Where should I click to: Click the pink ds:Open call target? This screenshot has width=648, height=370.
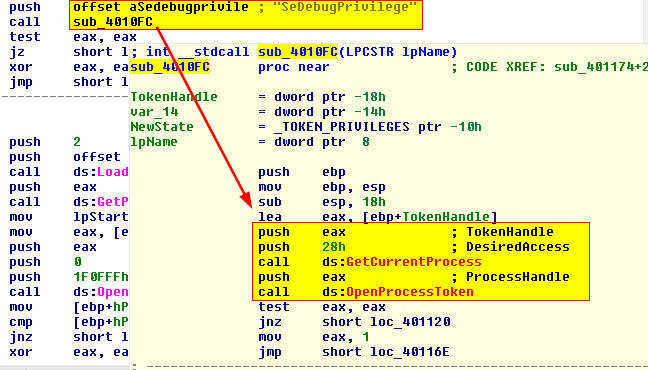[x=101, y=292]
